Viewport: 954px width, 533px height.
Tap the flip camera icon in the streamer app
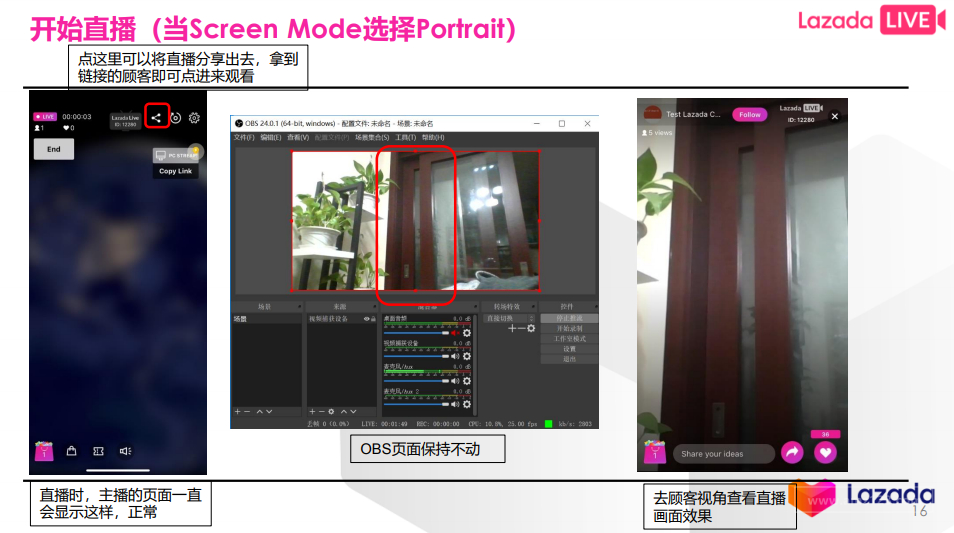[176, 117]
